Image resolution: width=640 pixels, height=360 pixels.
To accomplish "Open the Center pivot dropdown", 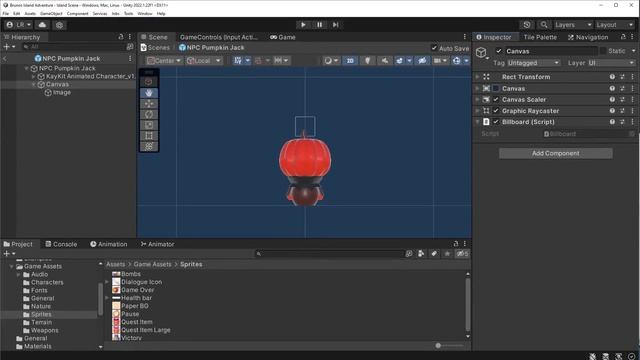I will pos(164,60).
